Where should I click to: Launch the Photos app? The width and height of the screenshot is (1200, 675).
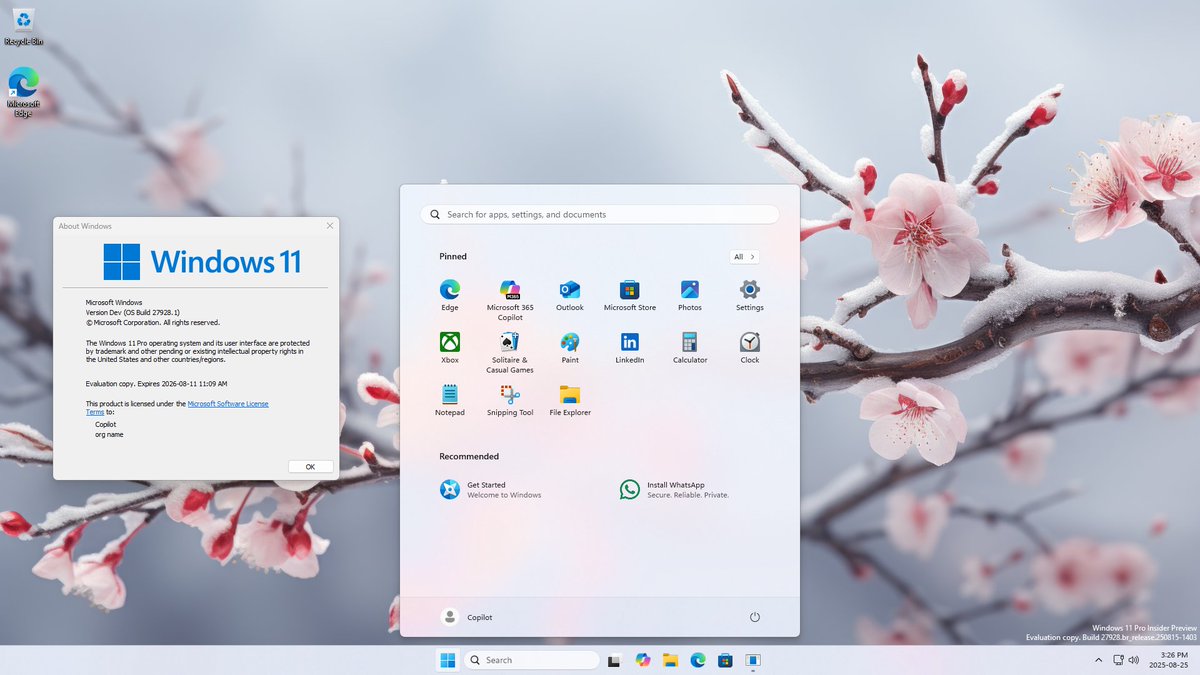[x=690, y=295]
